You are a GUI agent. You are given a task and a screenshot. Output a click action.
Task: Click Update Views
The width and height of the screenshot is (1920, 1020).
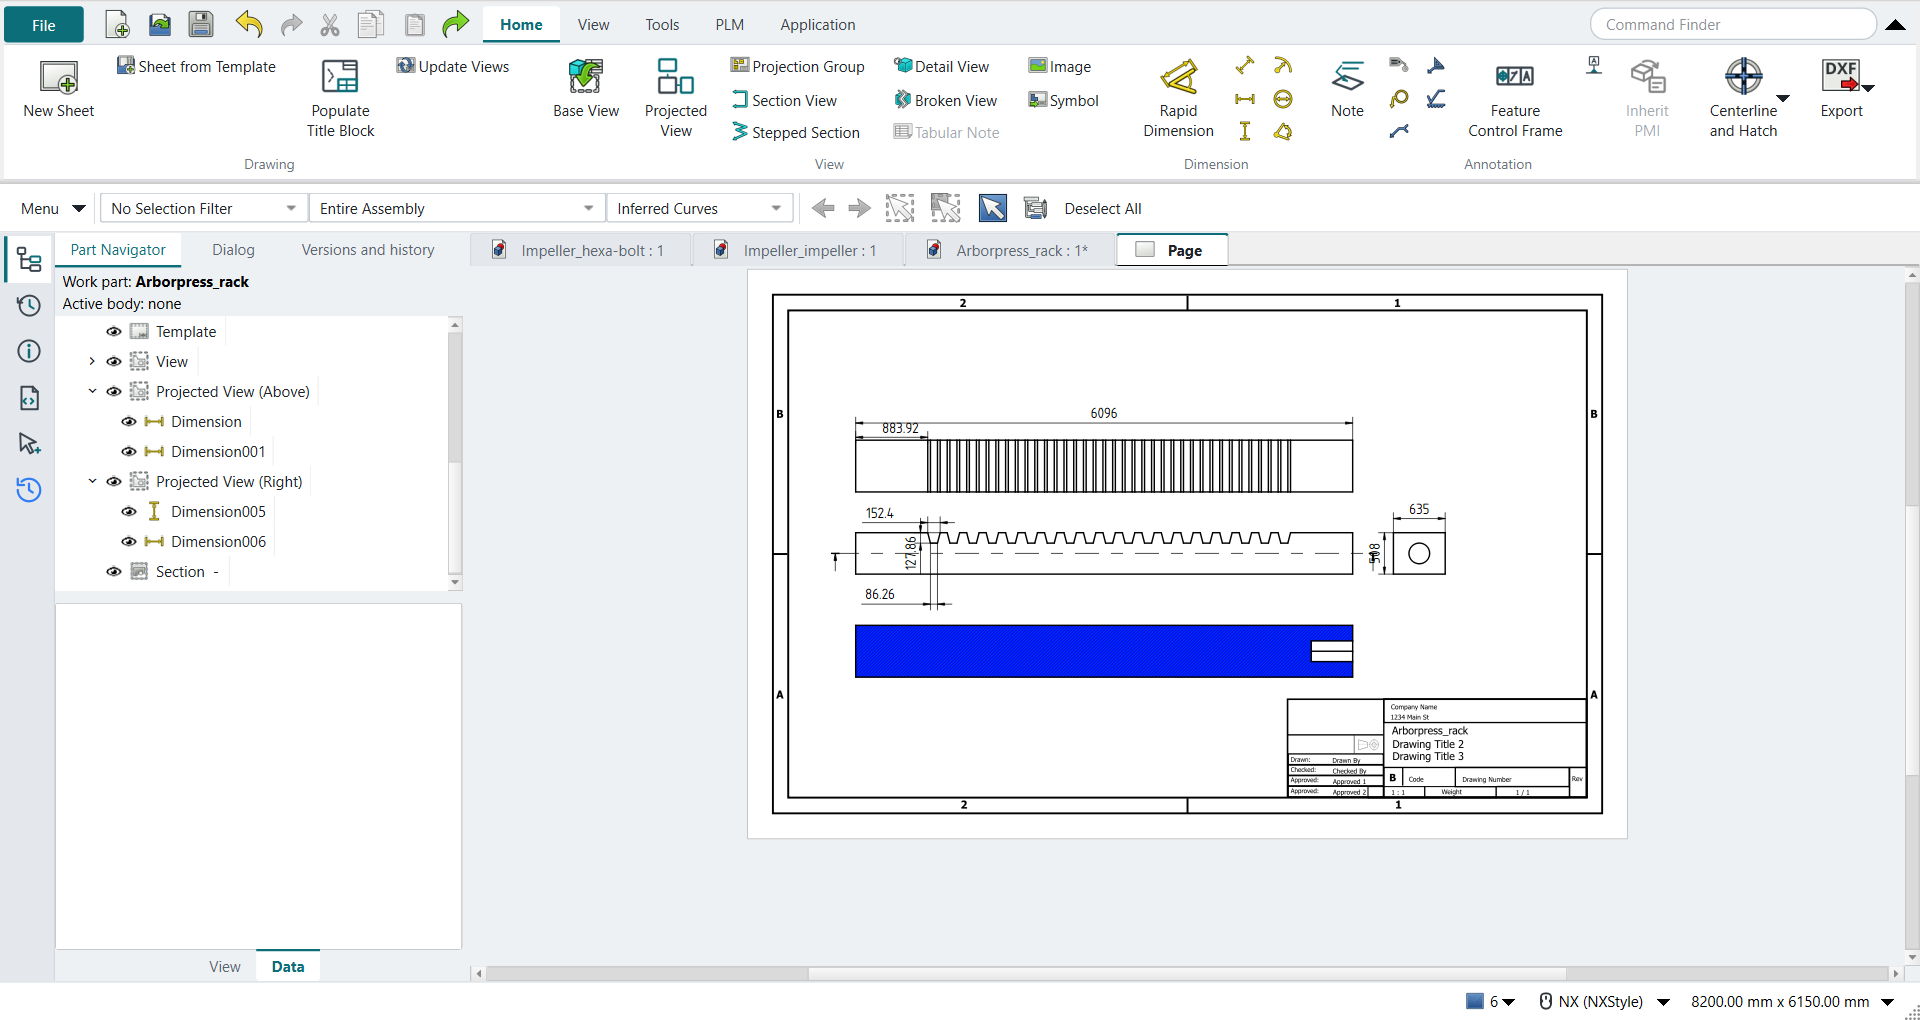[x=453, y=66]
